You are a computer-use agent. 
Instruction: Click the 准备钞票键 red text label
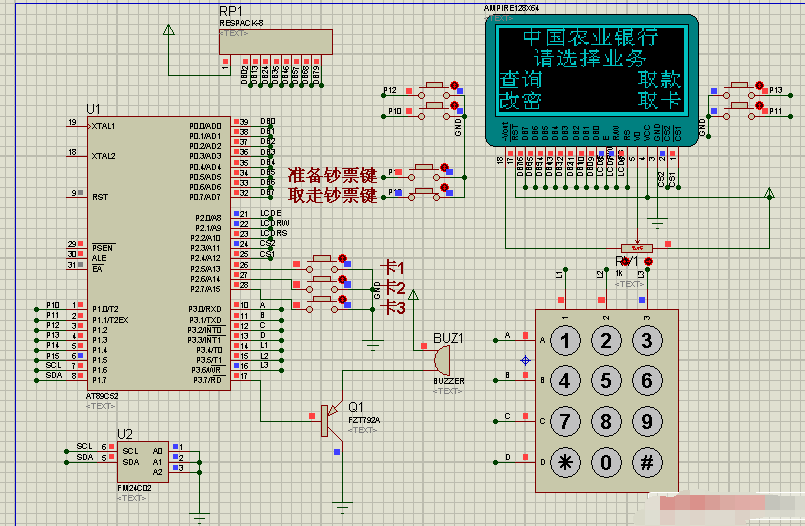tap(332, 175)
